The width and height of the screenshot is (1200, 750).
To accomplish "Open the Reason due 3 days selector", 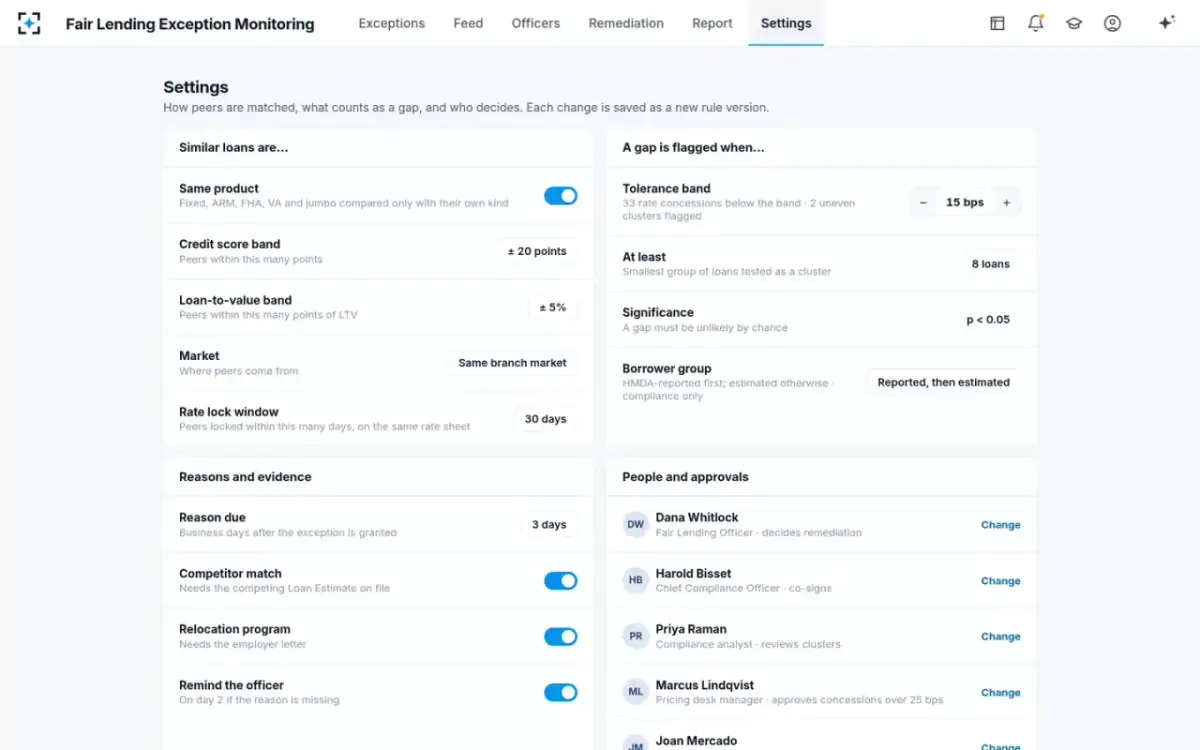I will click(549, 524).
